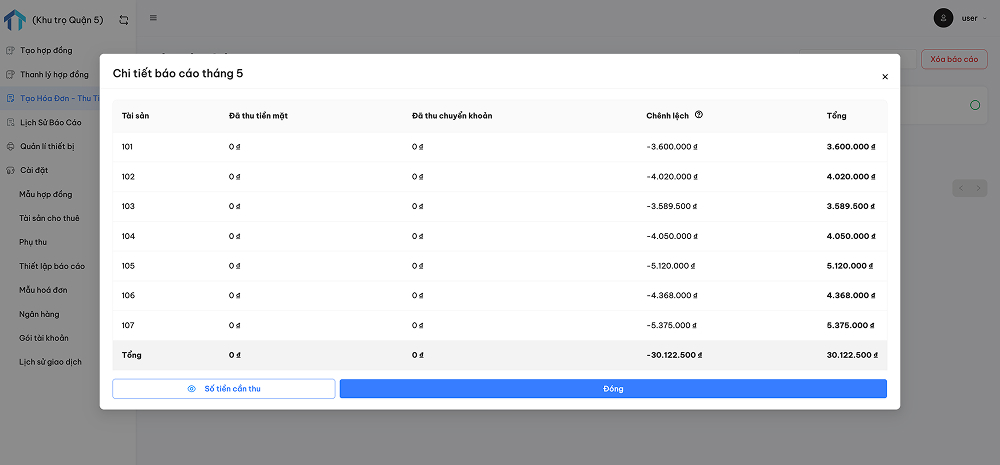The width and height of the screenshot is (1000, 465).
Task: Select the row for asset 107
Action: 499,325
